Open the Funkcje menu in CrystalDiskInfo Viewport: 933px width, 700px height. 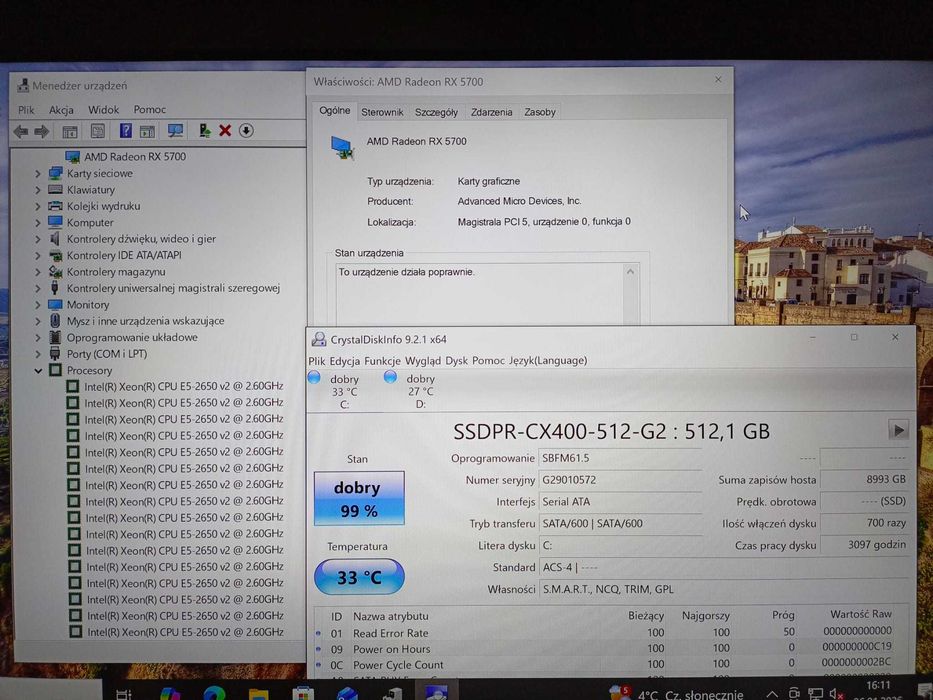382,361
